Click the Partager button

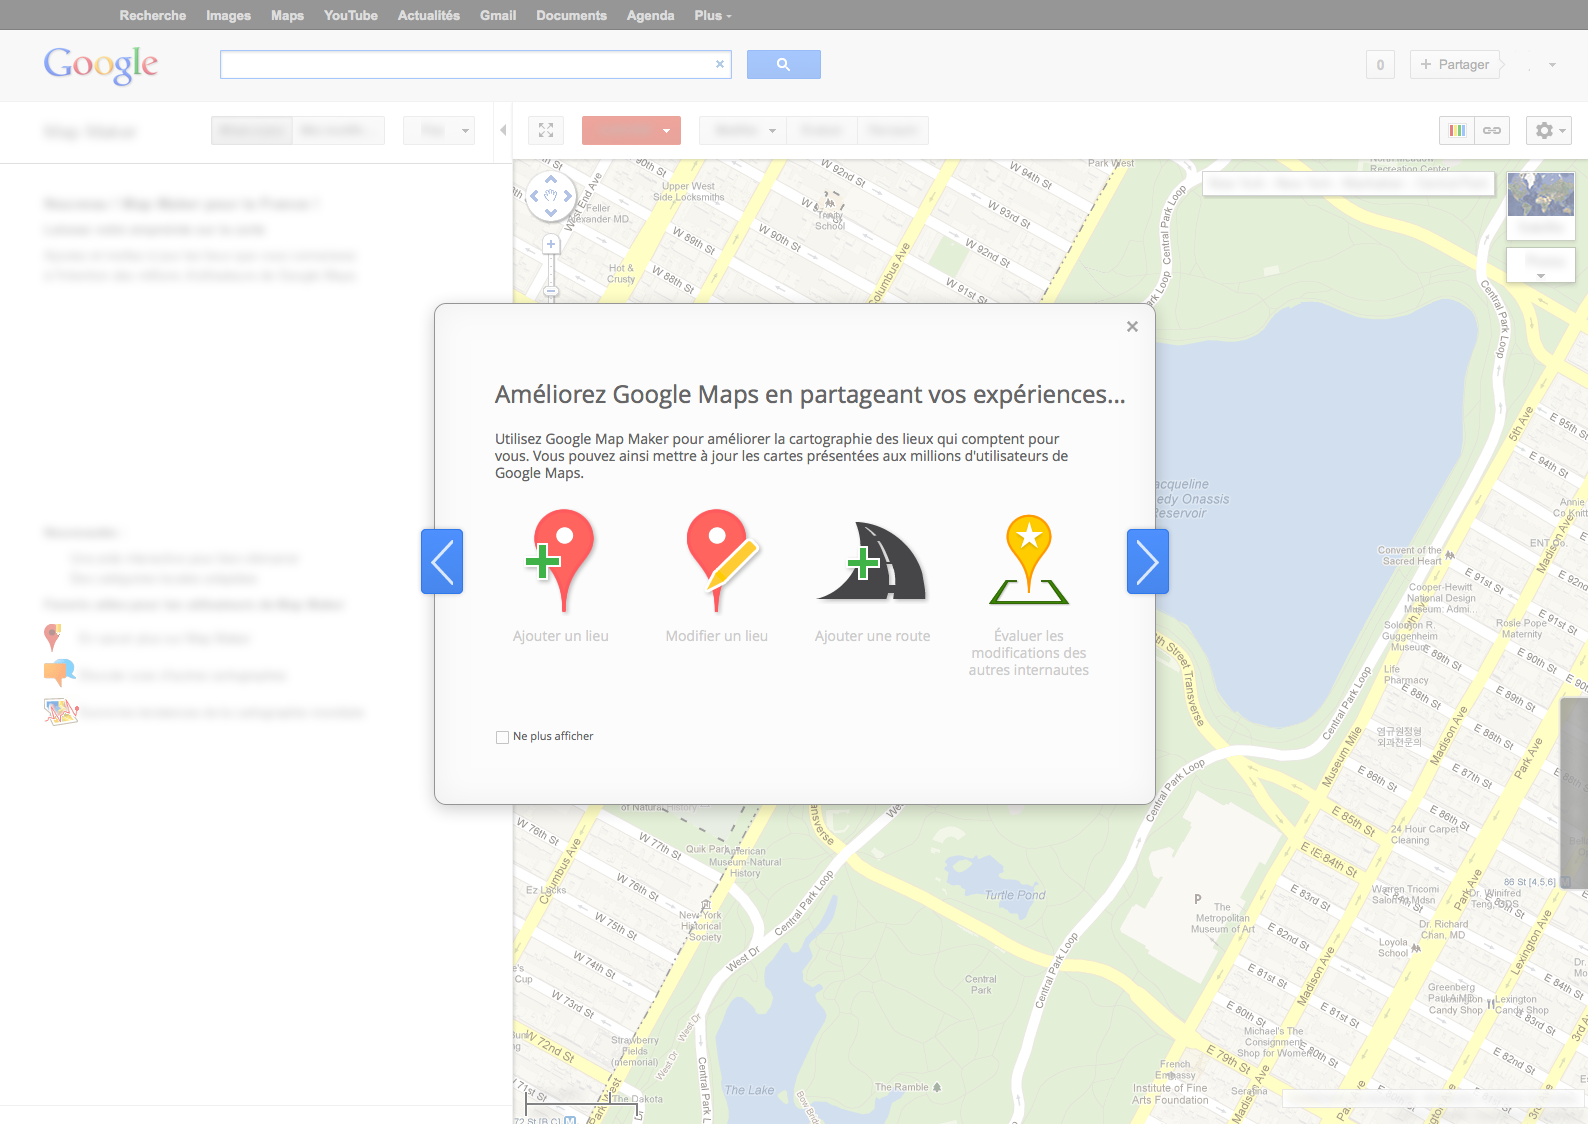point(1455,65)
